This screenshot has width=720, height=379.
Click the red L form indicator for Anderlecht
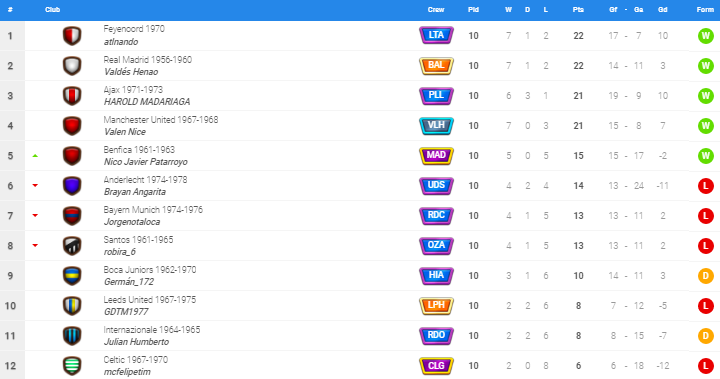pyautogui.click(x=705, y=186)
